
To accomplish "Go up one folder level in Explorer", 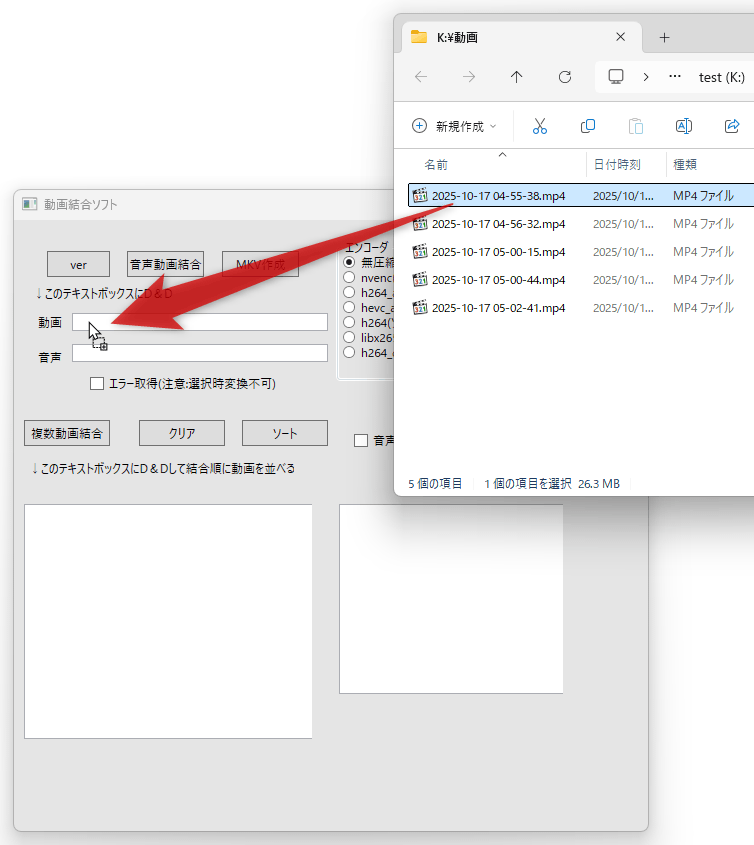I will tap(516, 77).
